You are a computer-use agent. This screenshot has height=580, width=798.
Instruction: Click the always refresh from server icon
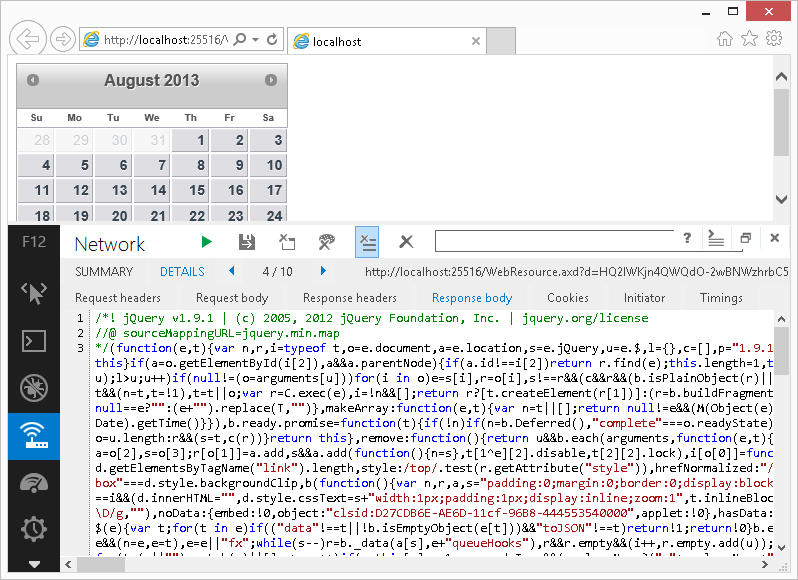point(287,242)
